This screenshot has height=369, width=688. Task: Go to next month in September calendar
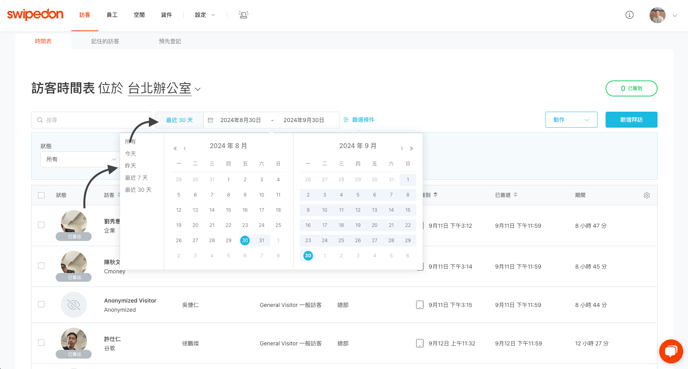point(401,148)
